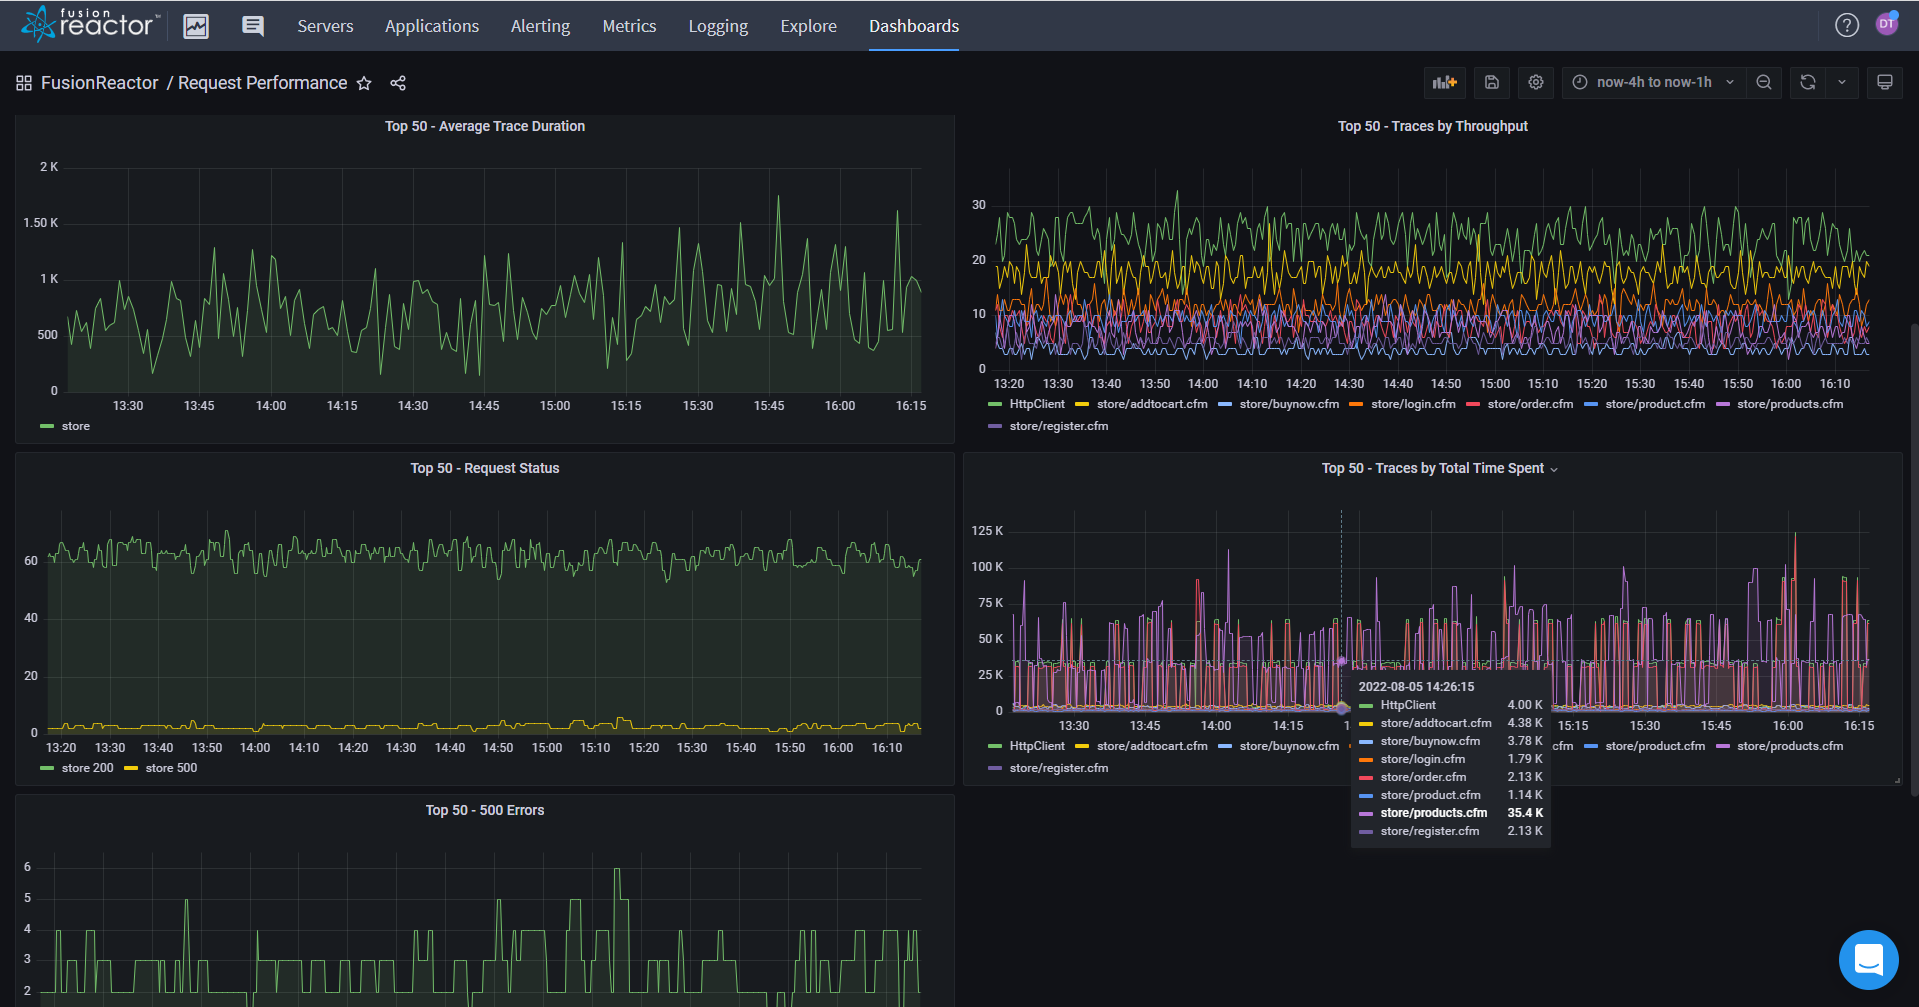This screenshot has height=1007, width=1919.
Task: Click the Total Time Spent panel resize handle
Action: pos(1897,780)
